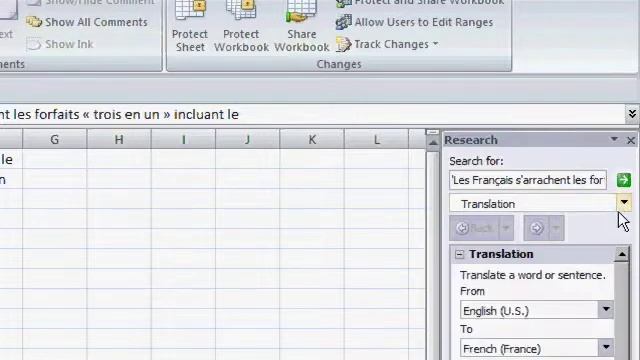The image size is (640, 360).
Task: Click the Research pane Back button
Action: [x=474, y=228]
